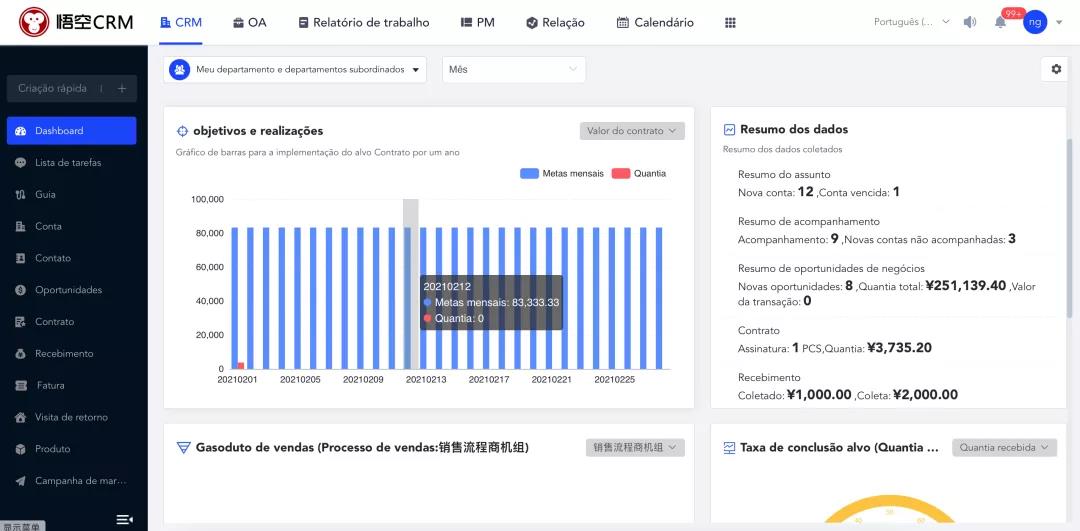The width and height of the screenshot is (1080, 531).
Task: Open the Relação tab
Action: pyautogui.click(x=555, y=22)
